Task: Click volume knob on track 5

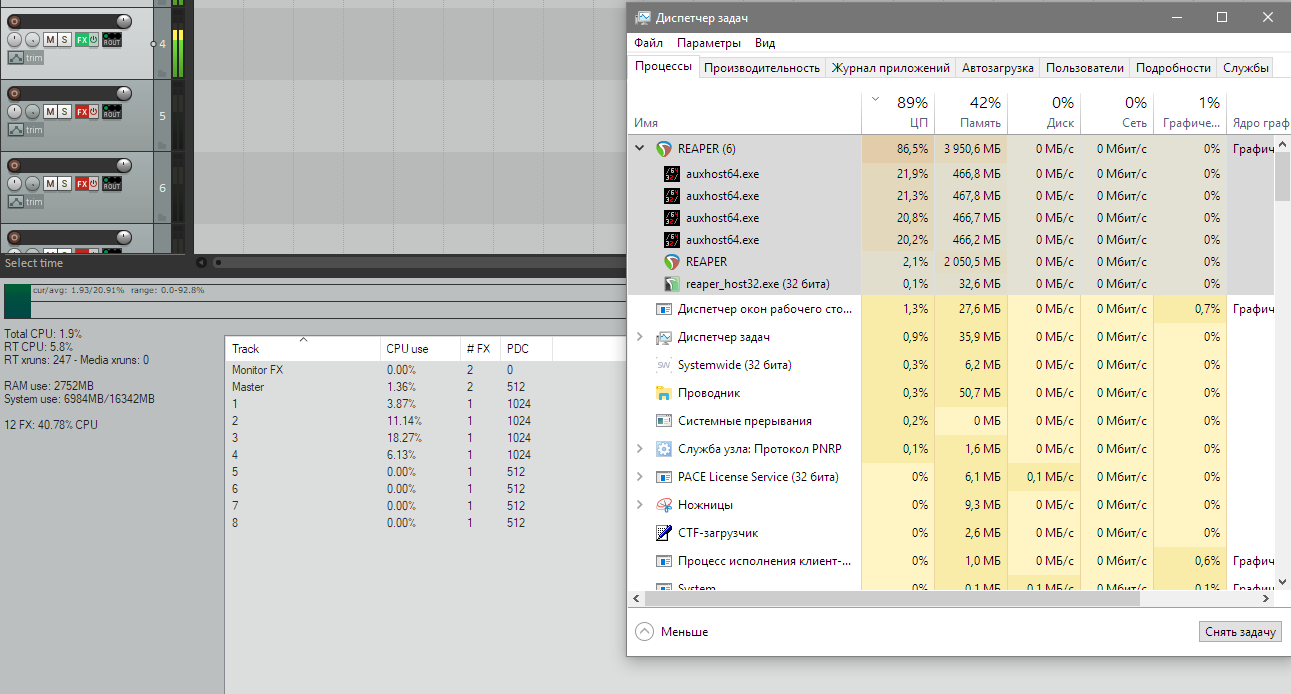Action: point(124,93)
